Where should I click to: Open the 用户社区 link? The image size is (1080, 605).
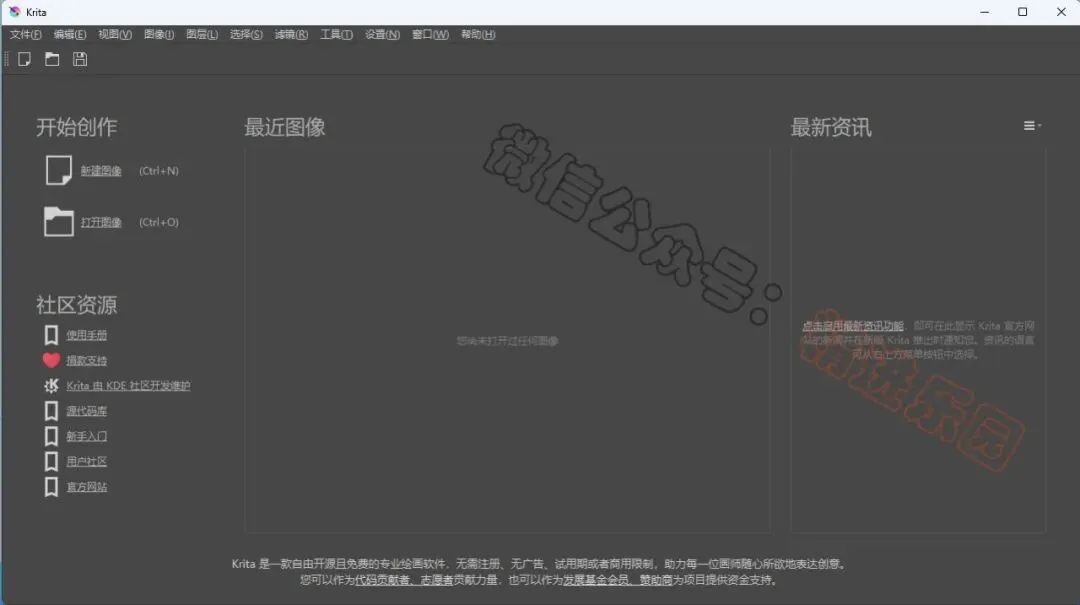(87, 462)
